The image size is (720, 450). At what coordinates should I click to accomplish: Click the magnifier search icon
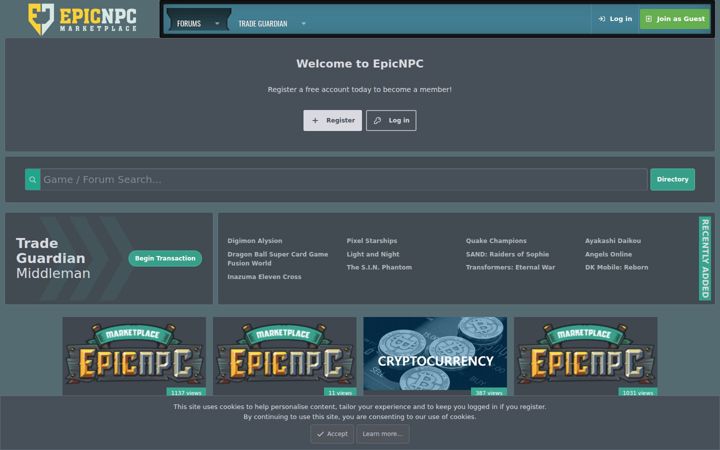point(33,180)
